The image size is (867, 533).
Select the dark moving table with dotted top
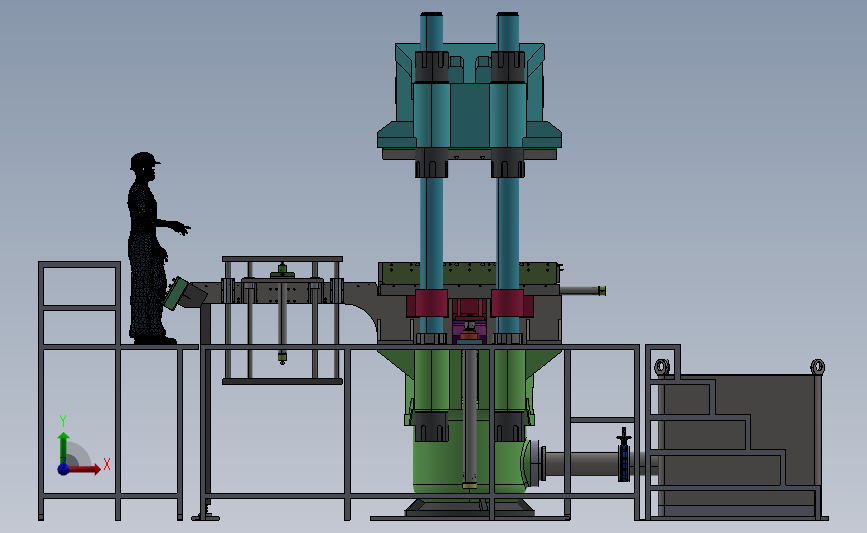pyautogui.click(x=469, y=275)
